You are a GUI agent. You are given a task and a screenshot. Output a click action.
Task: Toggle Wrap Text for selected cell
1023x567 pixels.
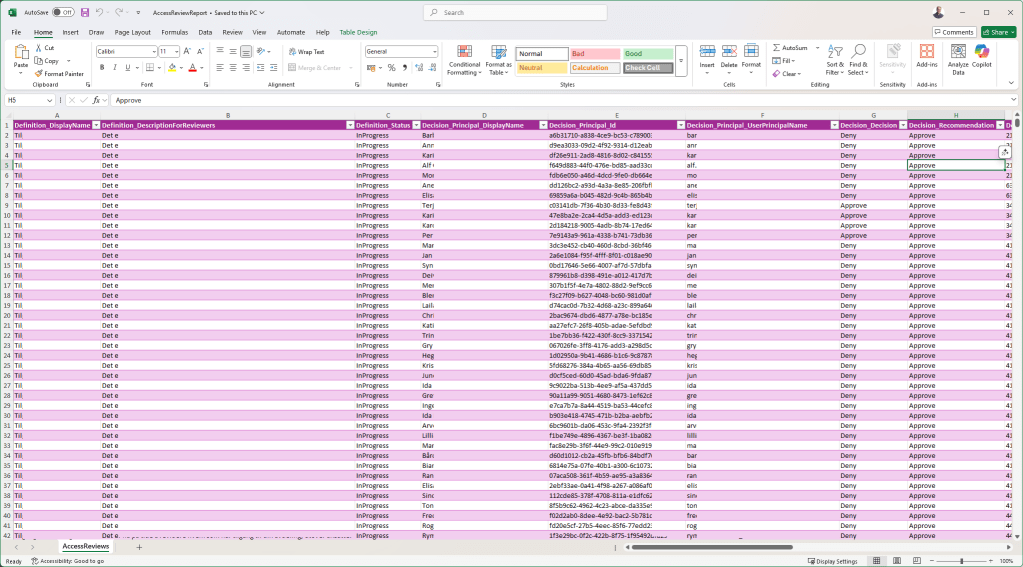tap(306, 51)
